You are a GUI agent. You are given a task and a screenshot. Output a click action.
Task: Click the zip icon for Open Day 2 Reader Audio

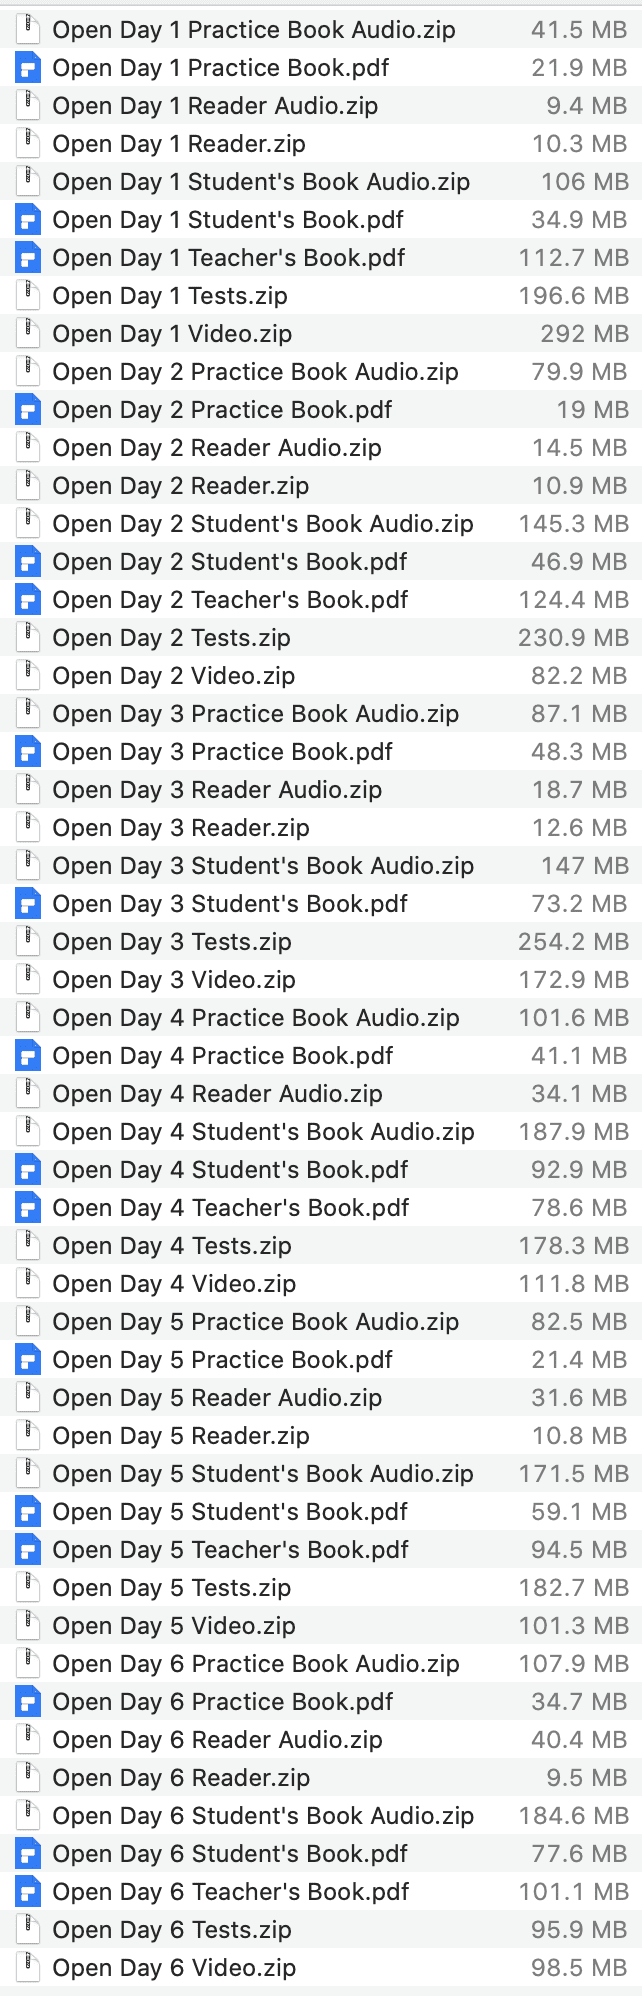(27, 447)
